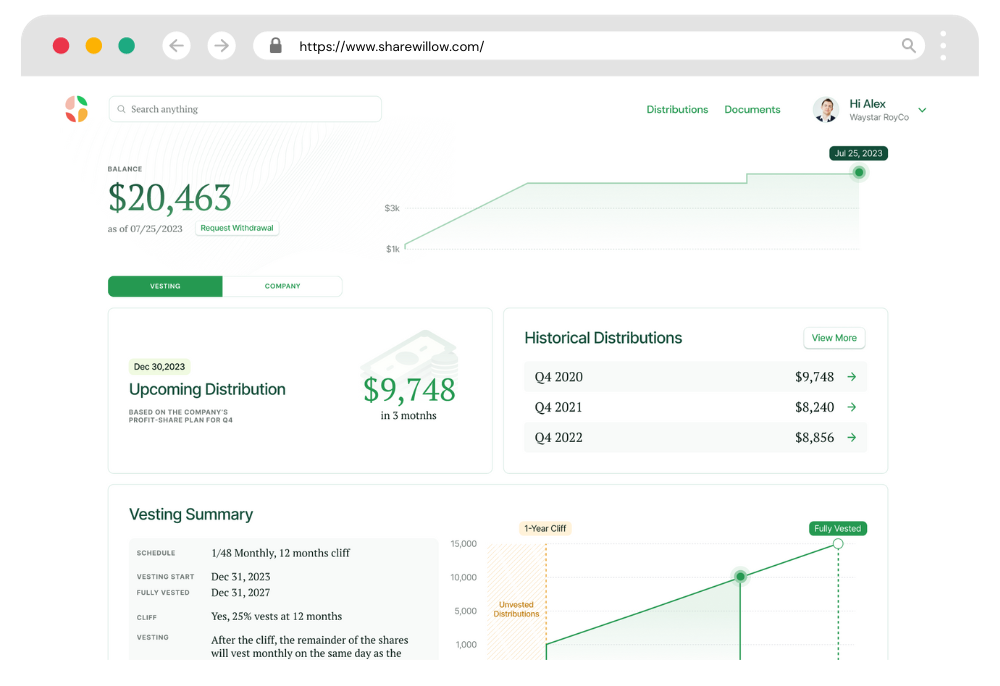1000x686 pixels.
Task: Click the ShareWillow logo icon
Action: [78, 109]
